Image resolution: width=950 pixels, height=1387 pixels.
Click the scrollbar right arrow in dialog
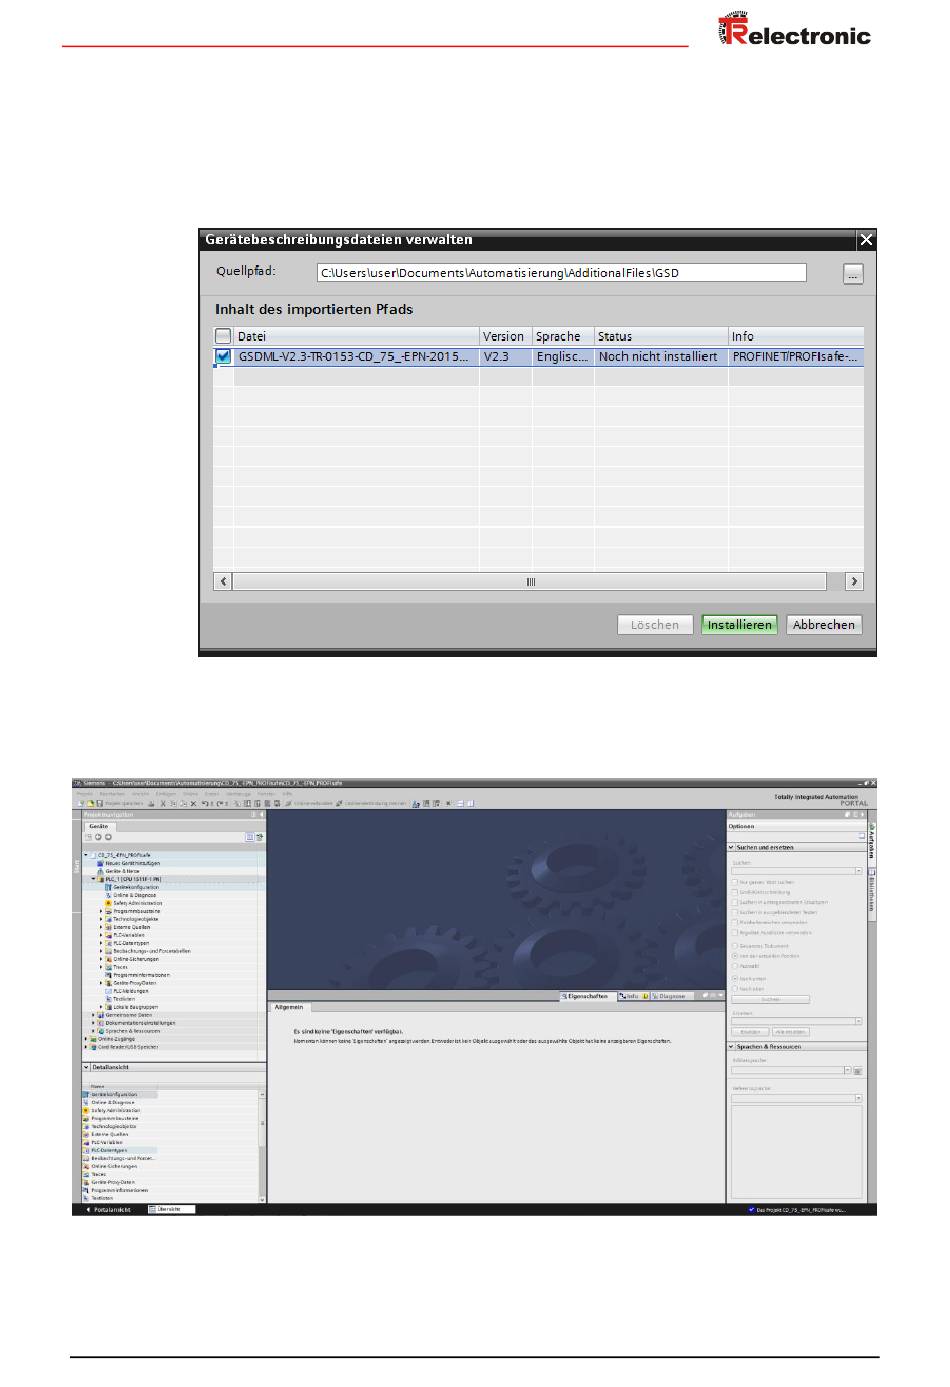click(x=854, y=581)
